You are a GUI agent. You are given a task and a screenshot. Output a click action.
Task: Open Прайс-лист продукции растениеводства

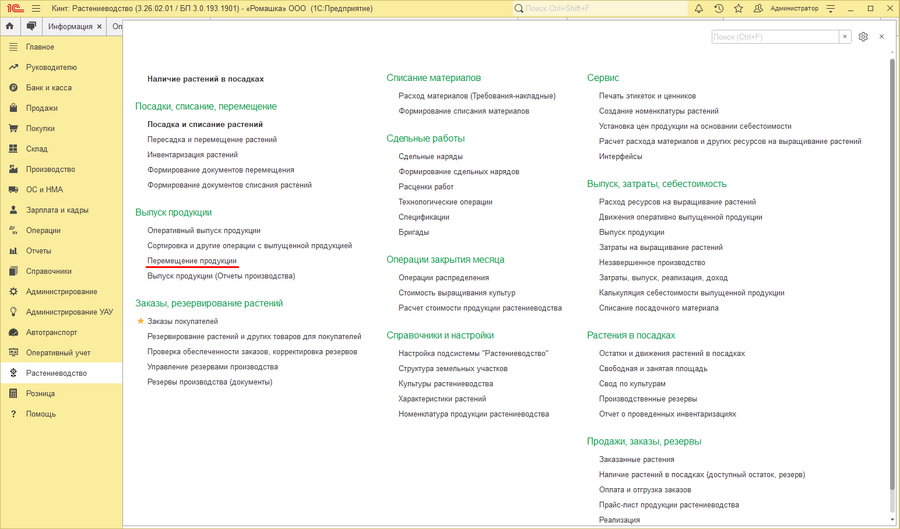[x=669, y=505]
